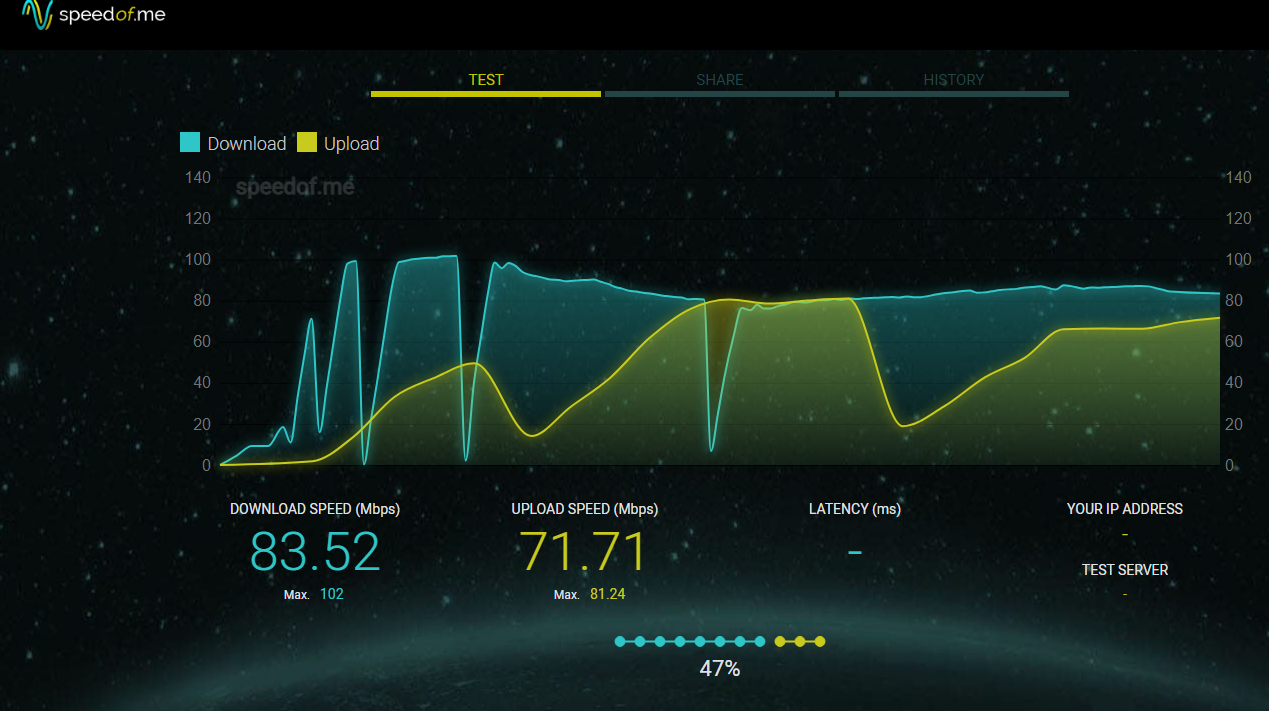
Task: Click the speedof.me wave logo icon
Action: [x=38, y=15]
